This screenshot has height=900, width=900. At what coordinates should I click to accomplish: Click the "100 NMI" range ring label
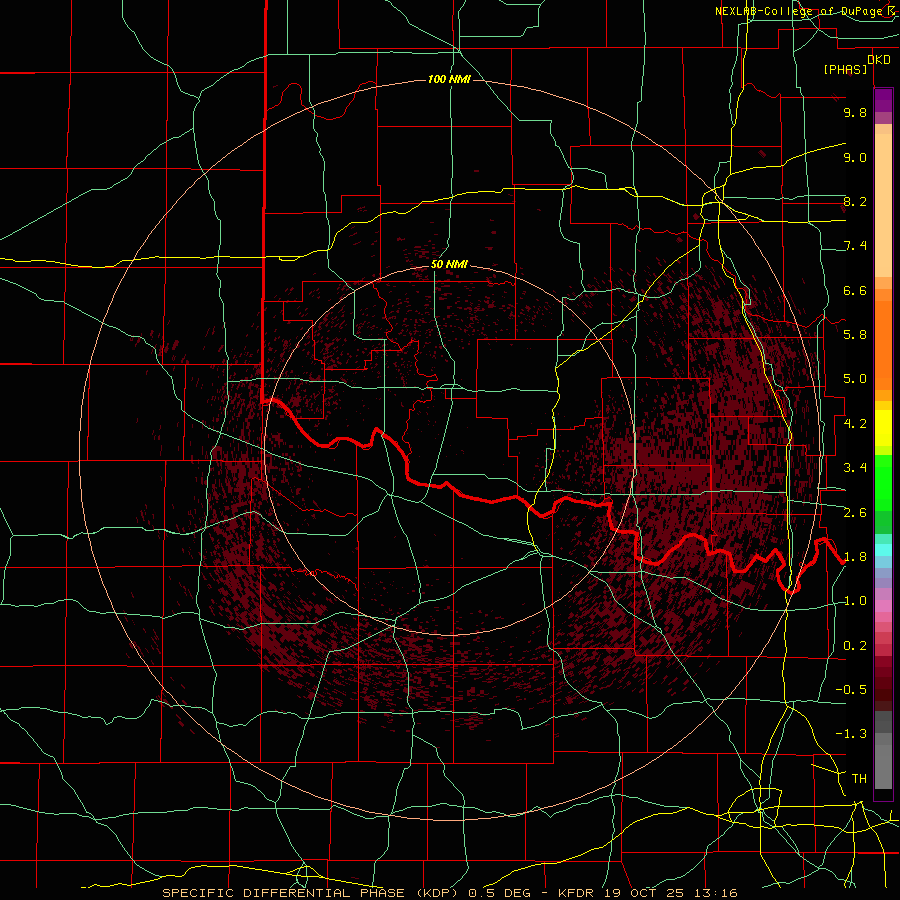(x=449, y=79)
